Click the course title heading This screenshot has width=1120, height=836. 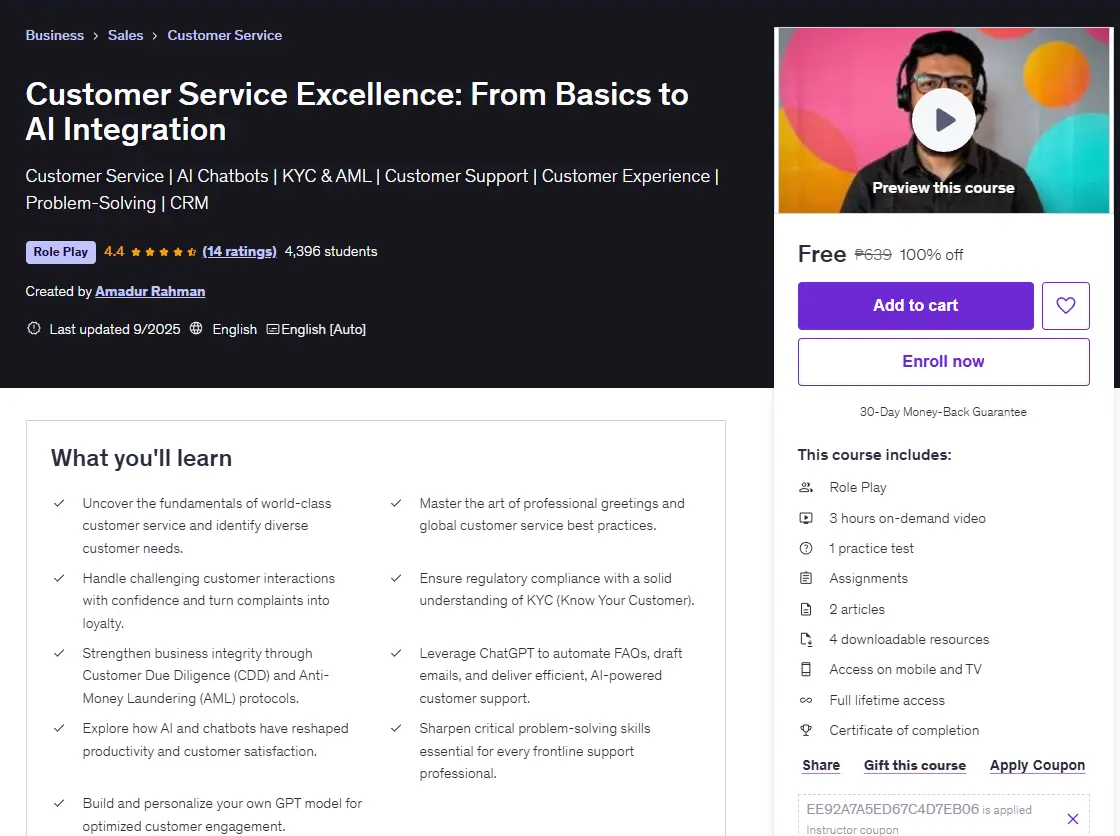pos(357,111)
